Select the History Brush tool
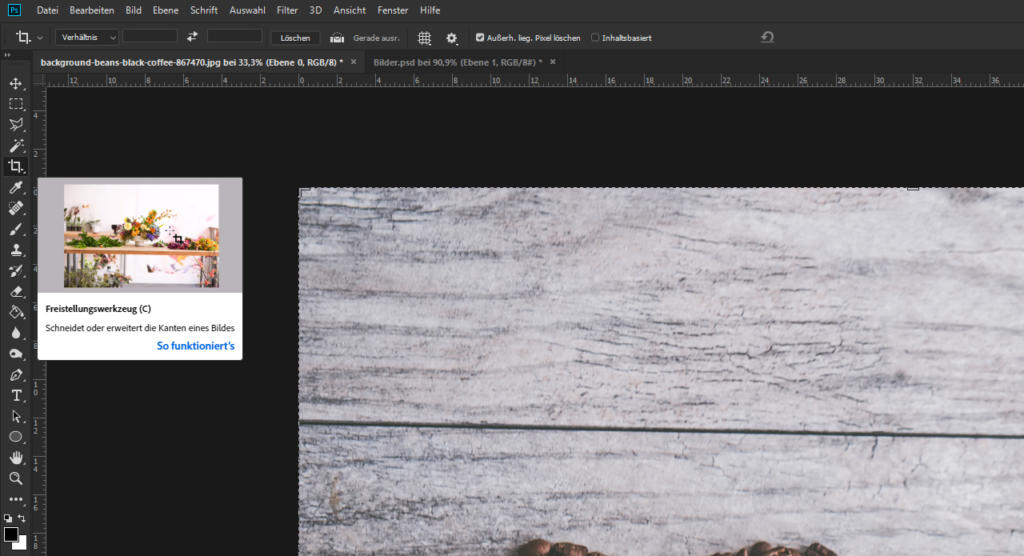This screenshot has width=1024, height=556. 16,270
